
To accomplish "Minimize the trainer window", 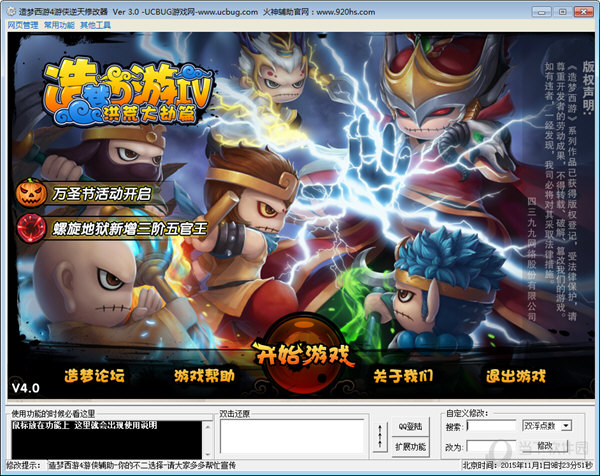I will pos(542,12).
